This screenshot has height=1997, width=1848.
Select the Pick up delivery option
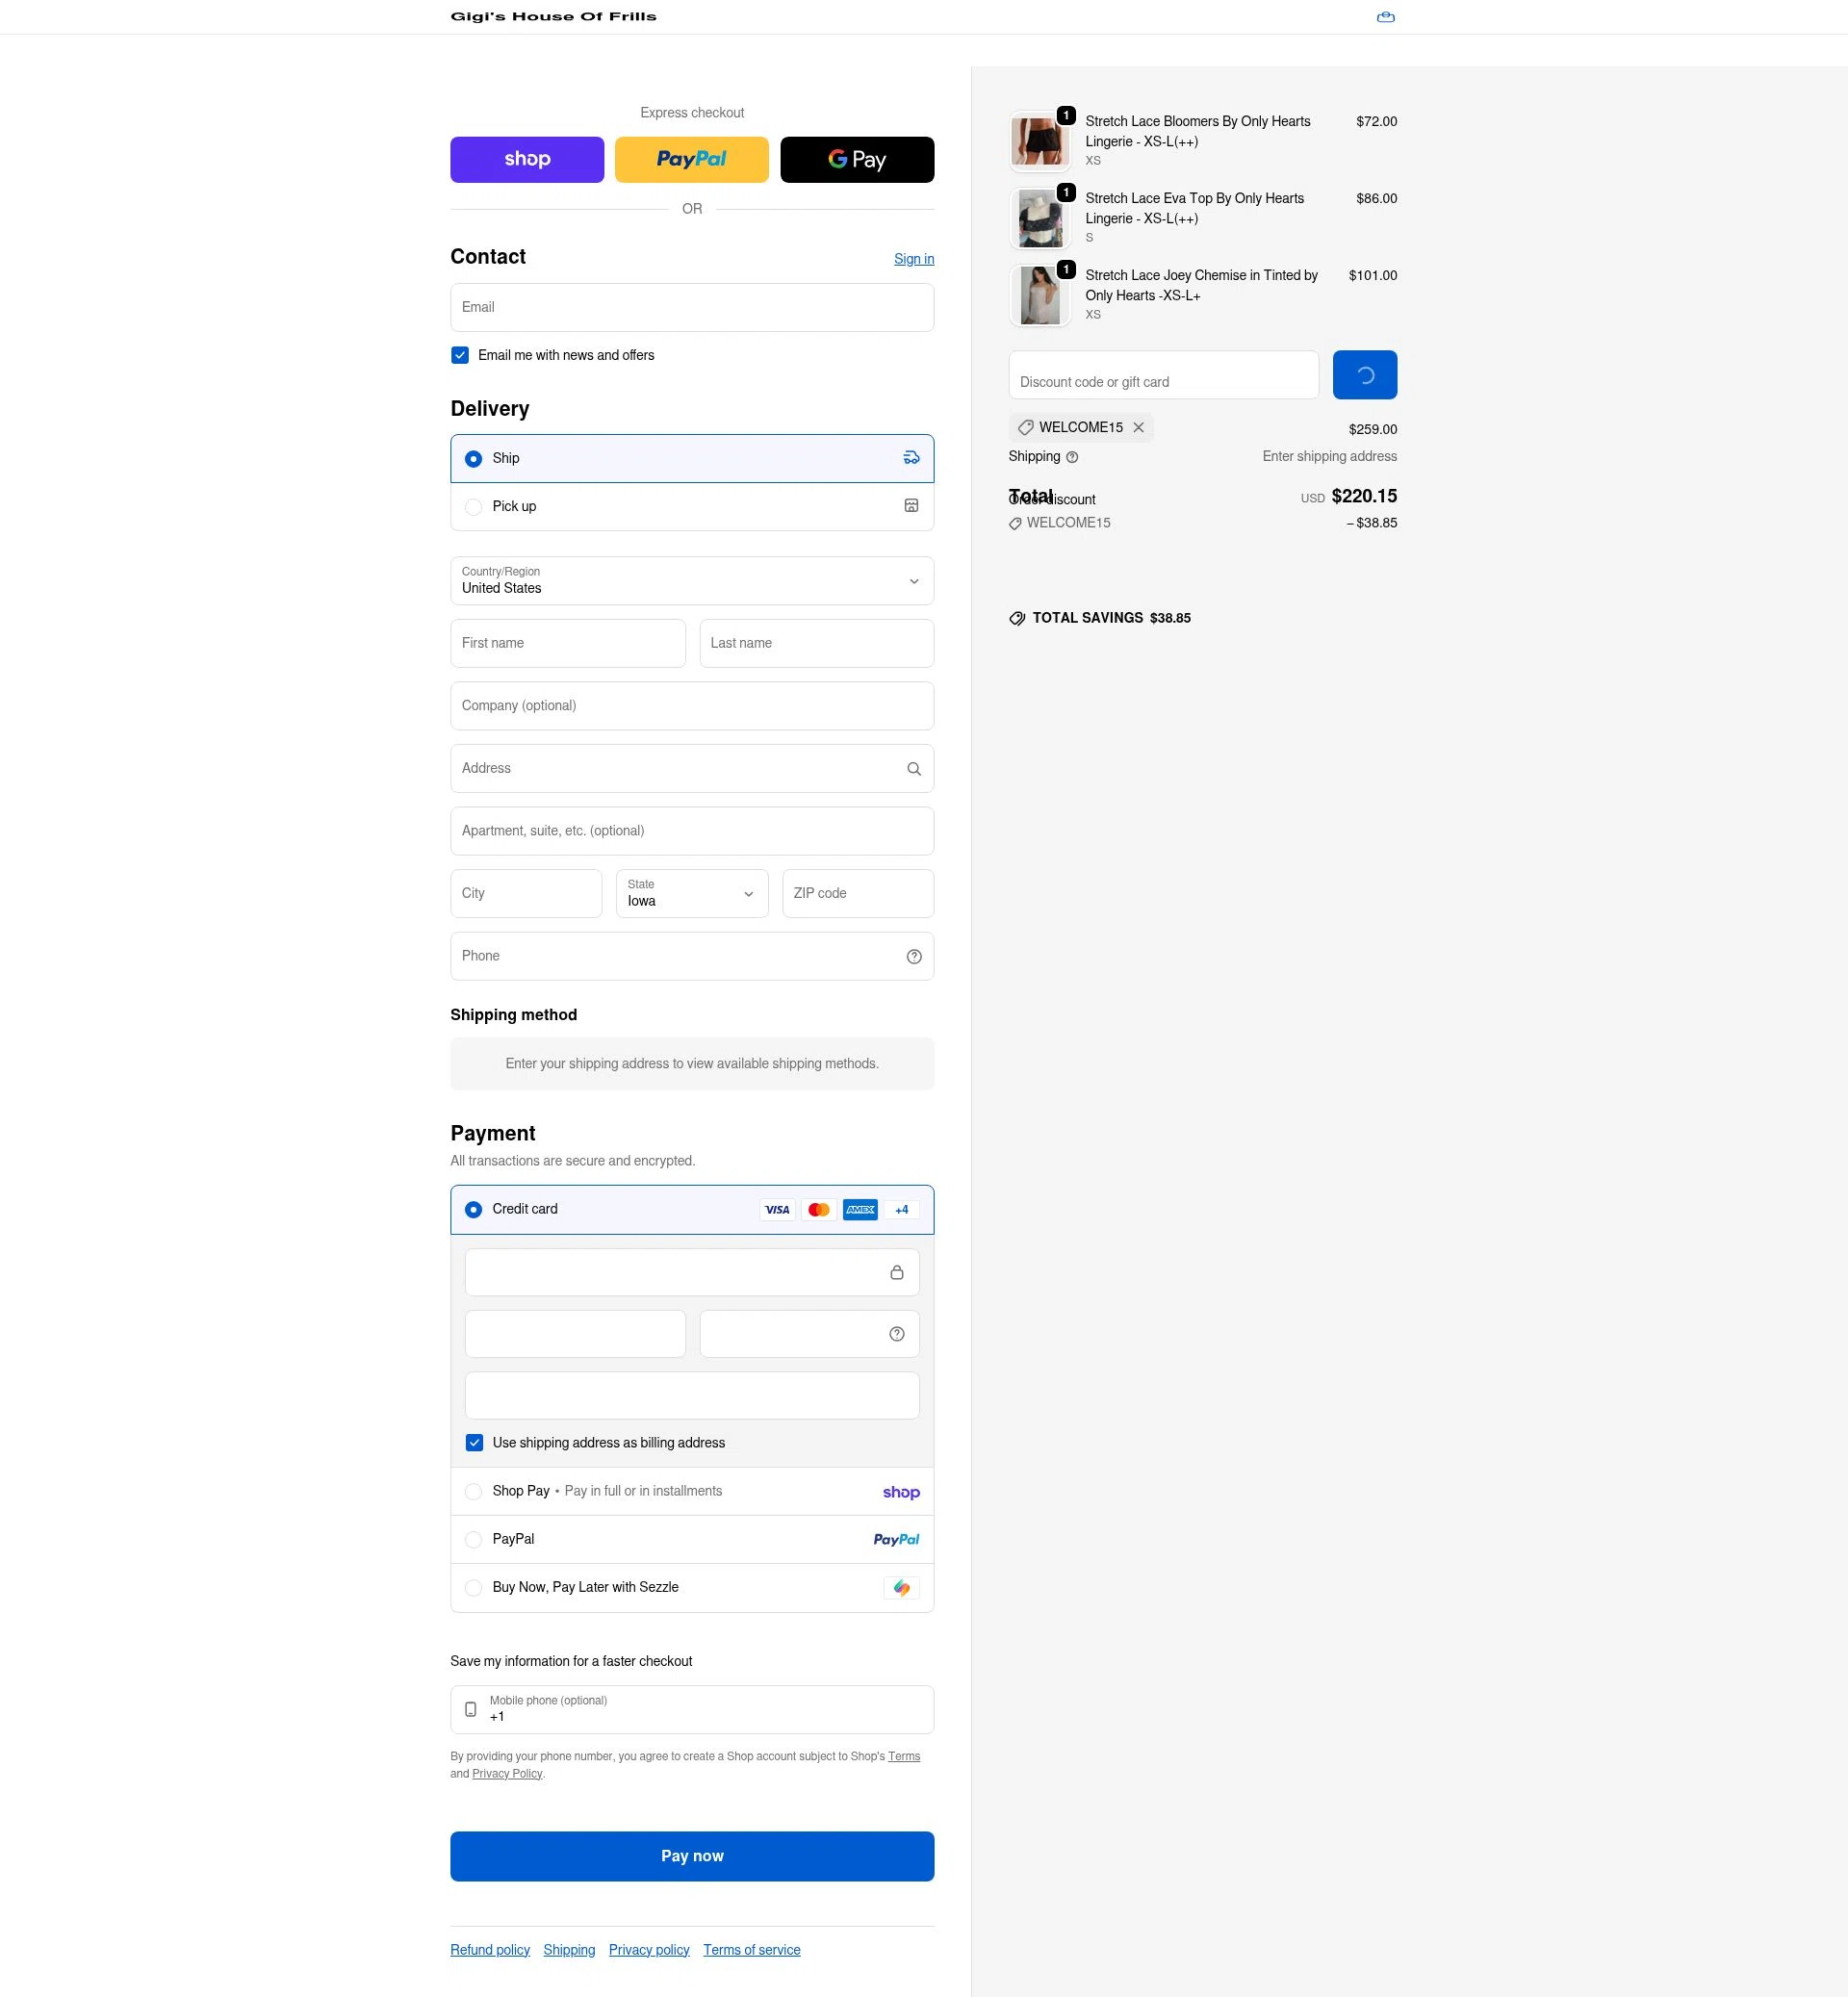[692, 507]
